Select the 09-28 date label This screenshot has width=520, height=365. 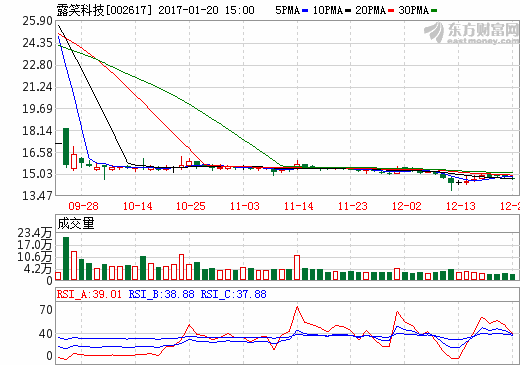(83, 206)
